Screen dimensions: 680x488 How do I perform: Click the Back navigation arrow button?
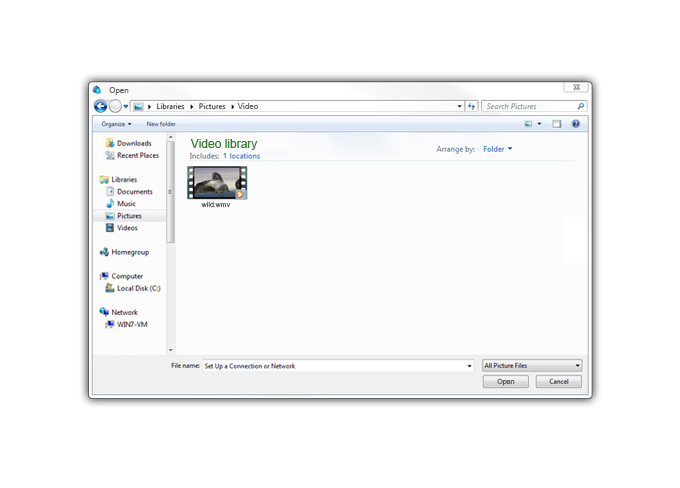point(100,106)
